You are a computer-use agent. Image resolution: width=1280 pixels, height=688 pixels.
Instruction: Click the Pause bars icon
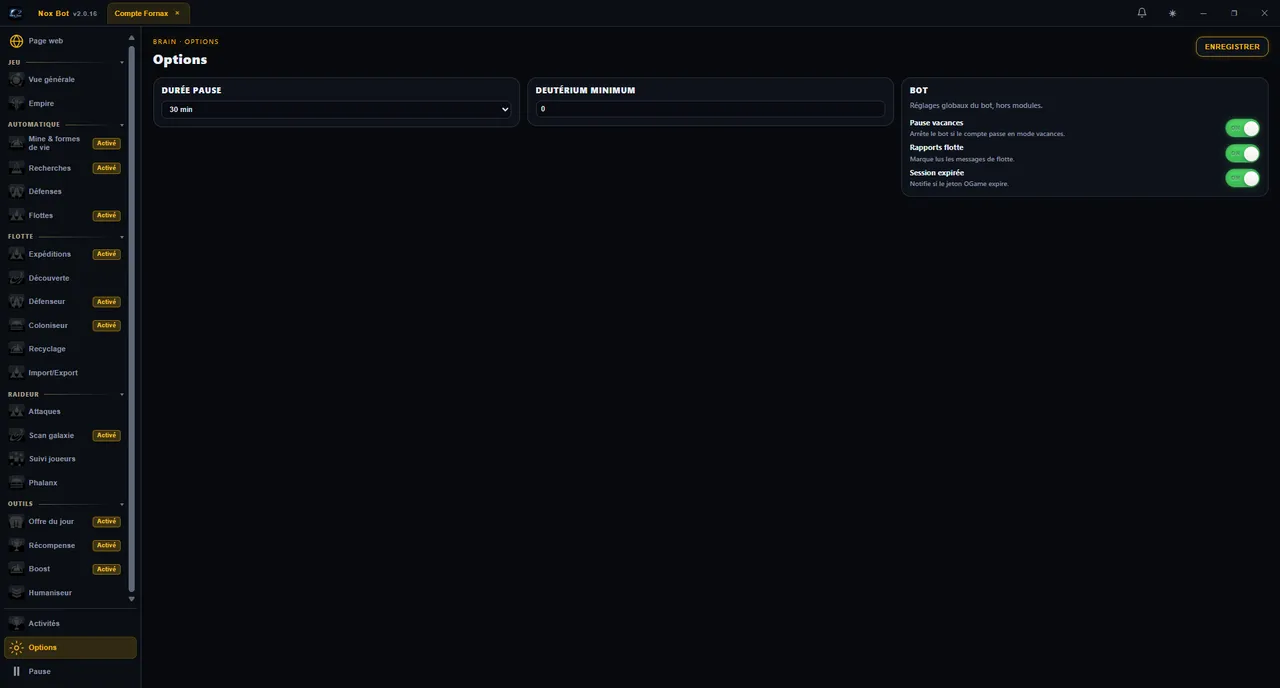[x=16, y=671]
